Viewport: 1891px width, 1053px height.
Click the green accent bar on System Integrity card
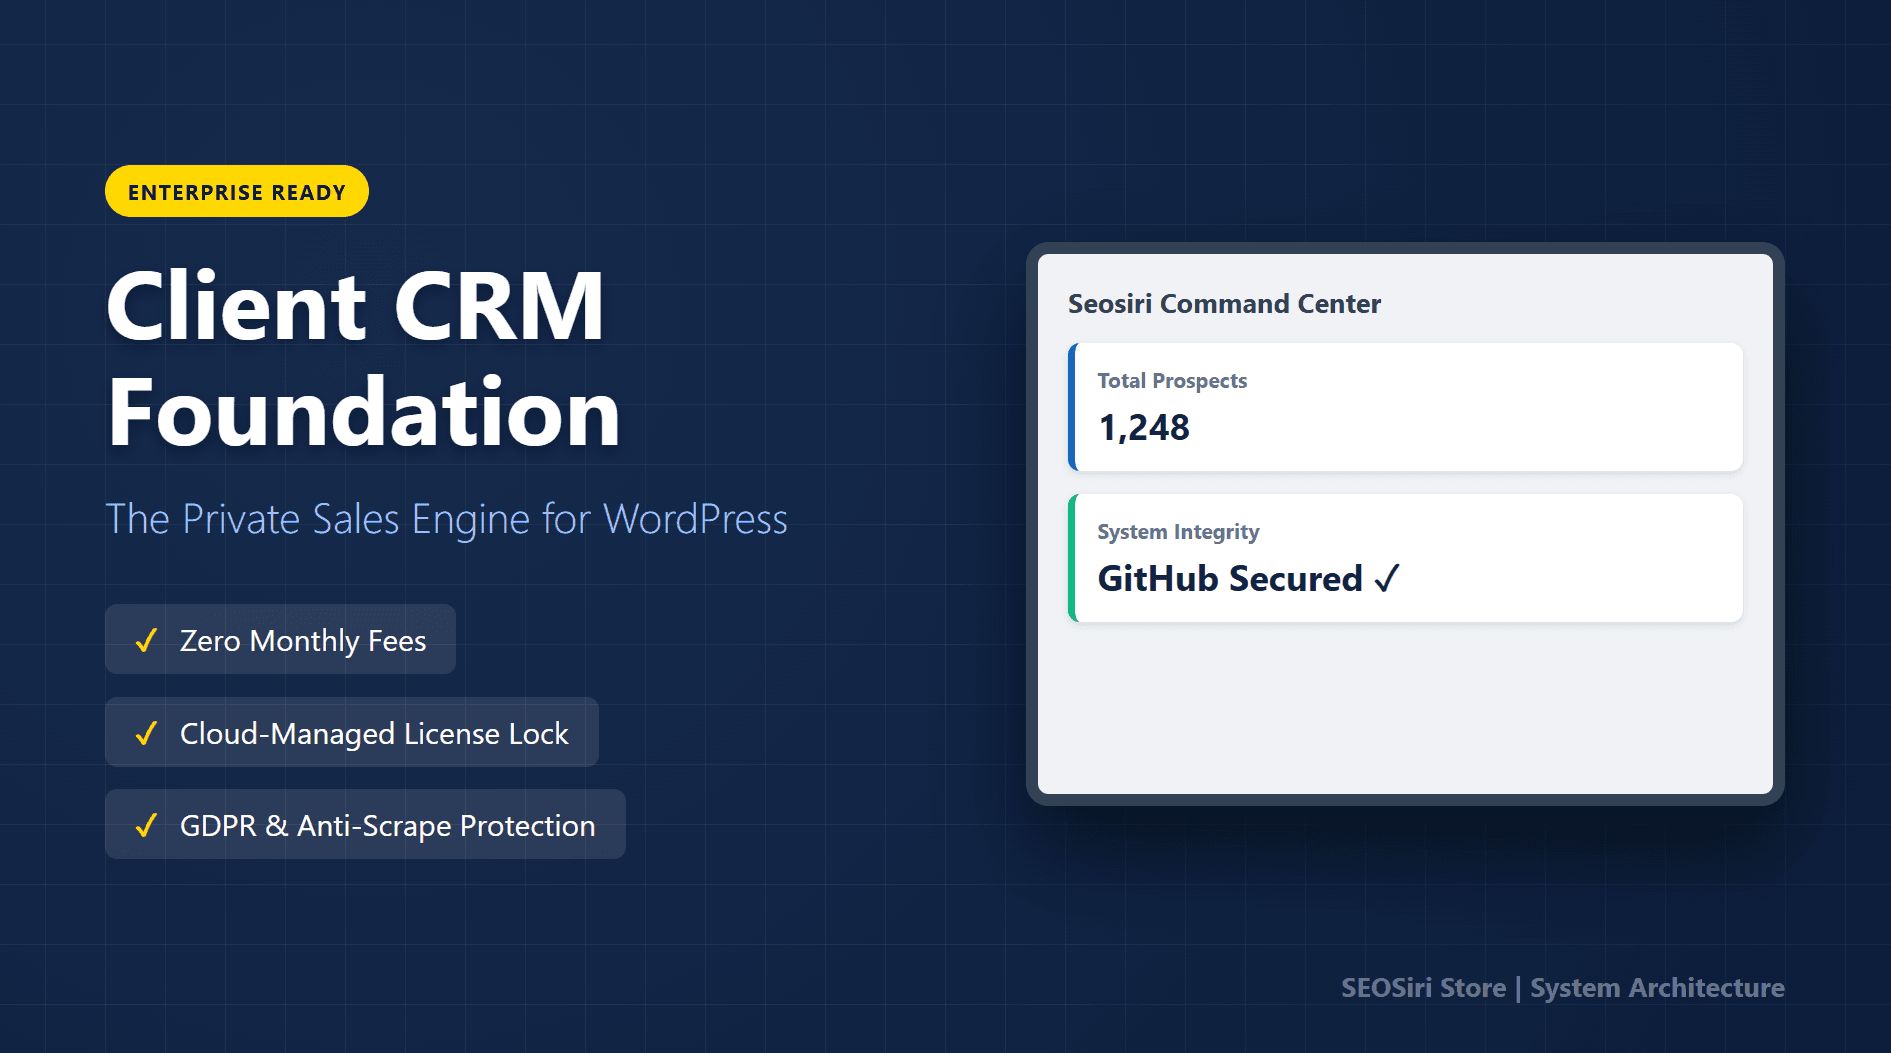[1072, 557]
